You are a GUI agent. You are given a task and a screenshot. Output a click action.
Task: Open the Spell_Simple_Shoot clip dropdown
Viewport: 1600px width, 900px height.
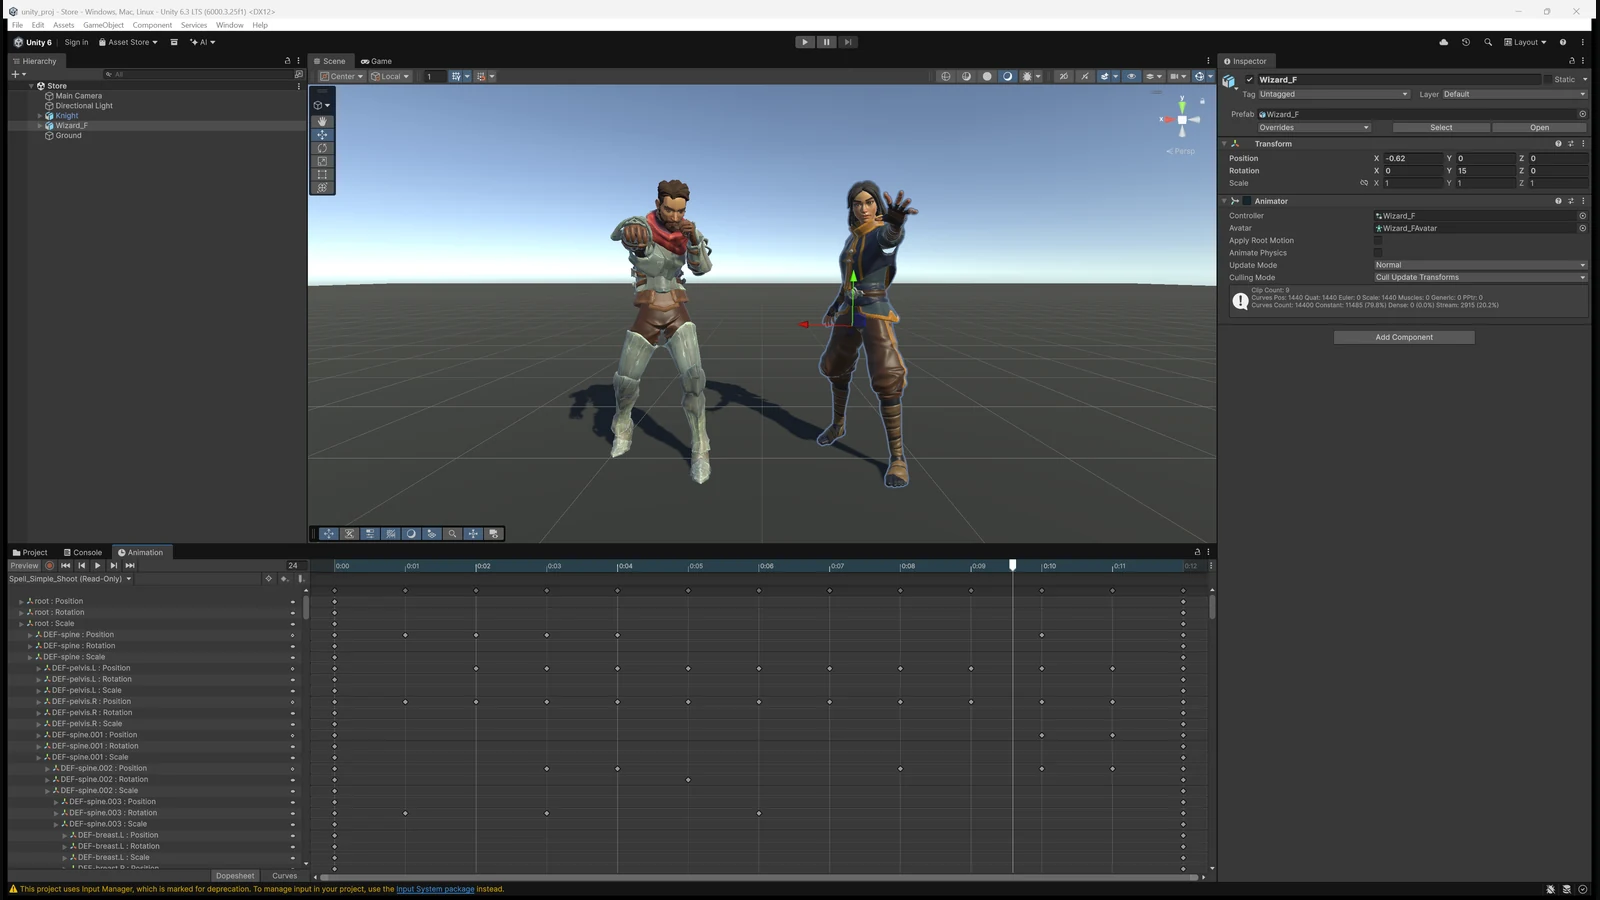(x=70, y=579)
